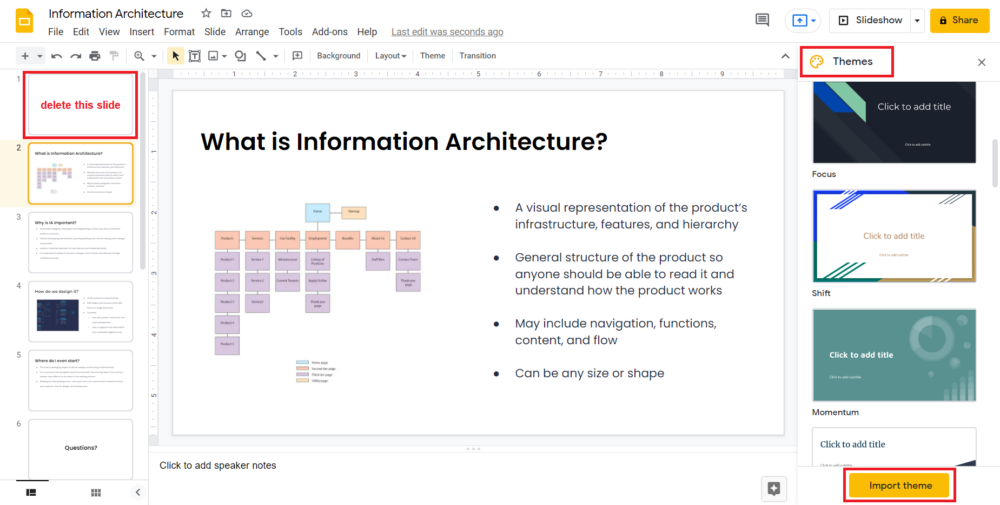Open the Insert menu
Viewport: 1000px width, 505px height.
pos(142,32)
